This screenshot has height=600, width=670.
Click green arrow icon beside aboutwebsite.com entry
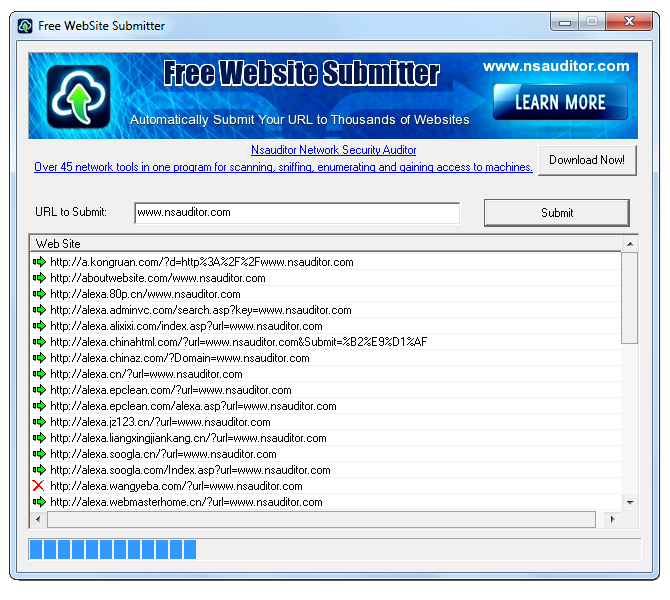39,278
